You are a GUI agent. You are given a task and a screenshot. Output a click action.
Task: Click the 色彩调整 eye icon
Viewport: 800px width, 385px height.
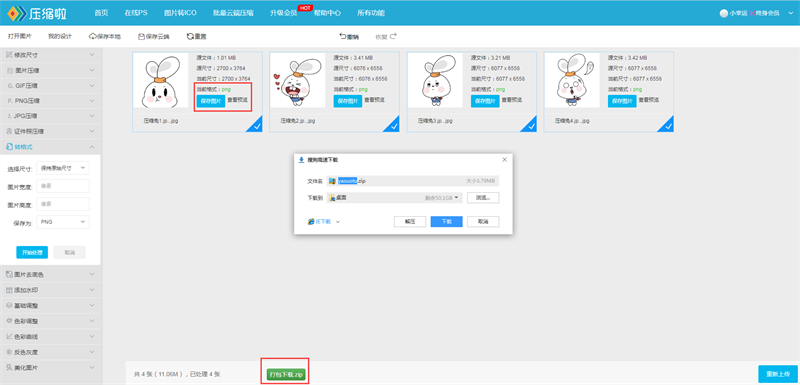click(x=9, y=321)
